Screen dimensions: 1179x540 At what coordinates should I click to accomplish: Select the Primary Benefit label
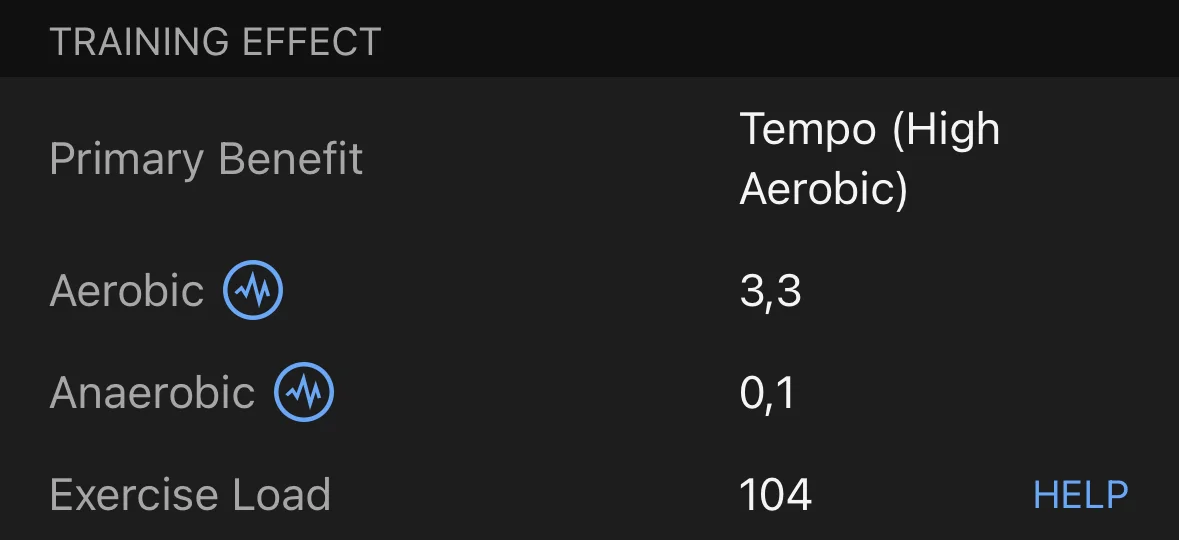click(x=206, y=159)
